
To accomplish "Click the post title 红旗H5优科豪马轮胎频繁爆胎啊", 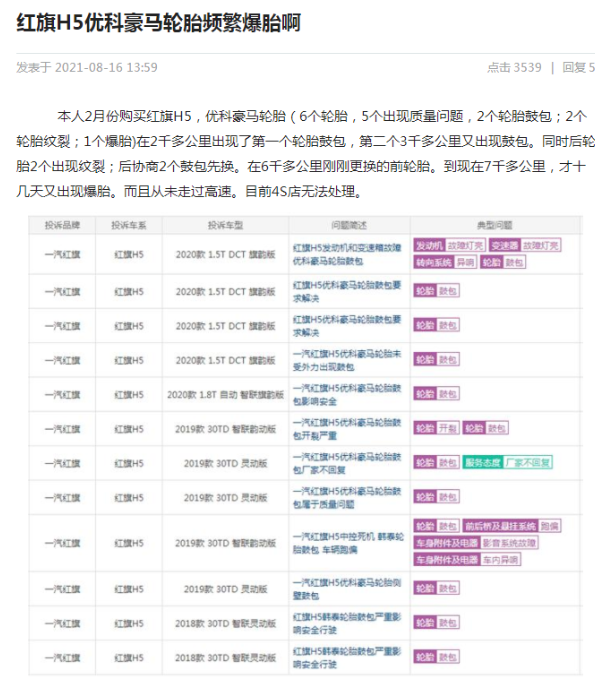I will [x=158, y=23].
